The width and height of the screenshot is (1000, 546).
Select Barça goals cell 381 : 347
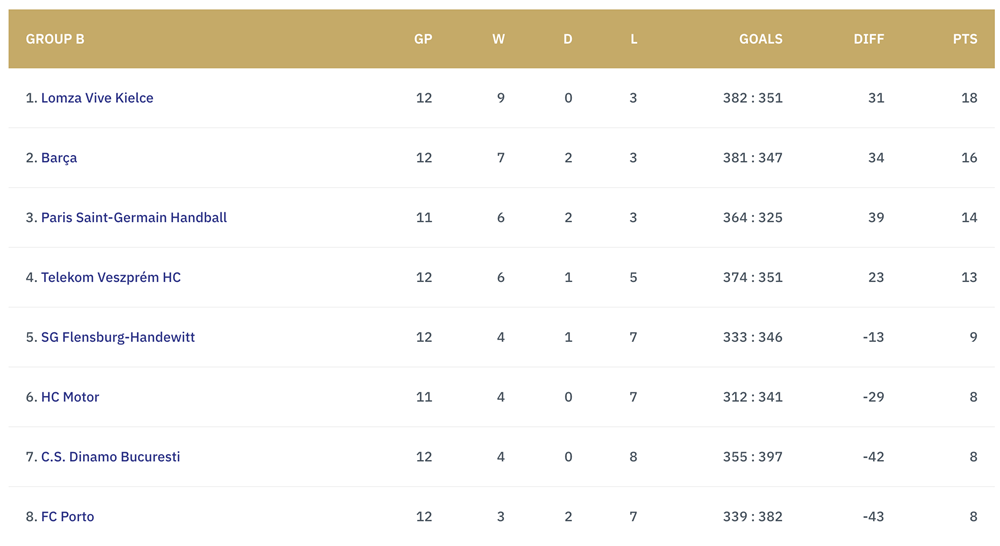[753, 158]
